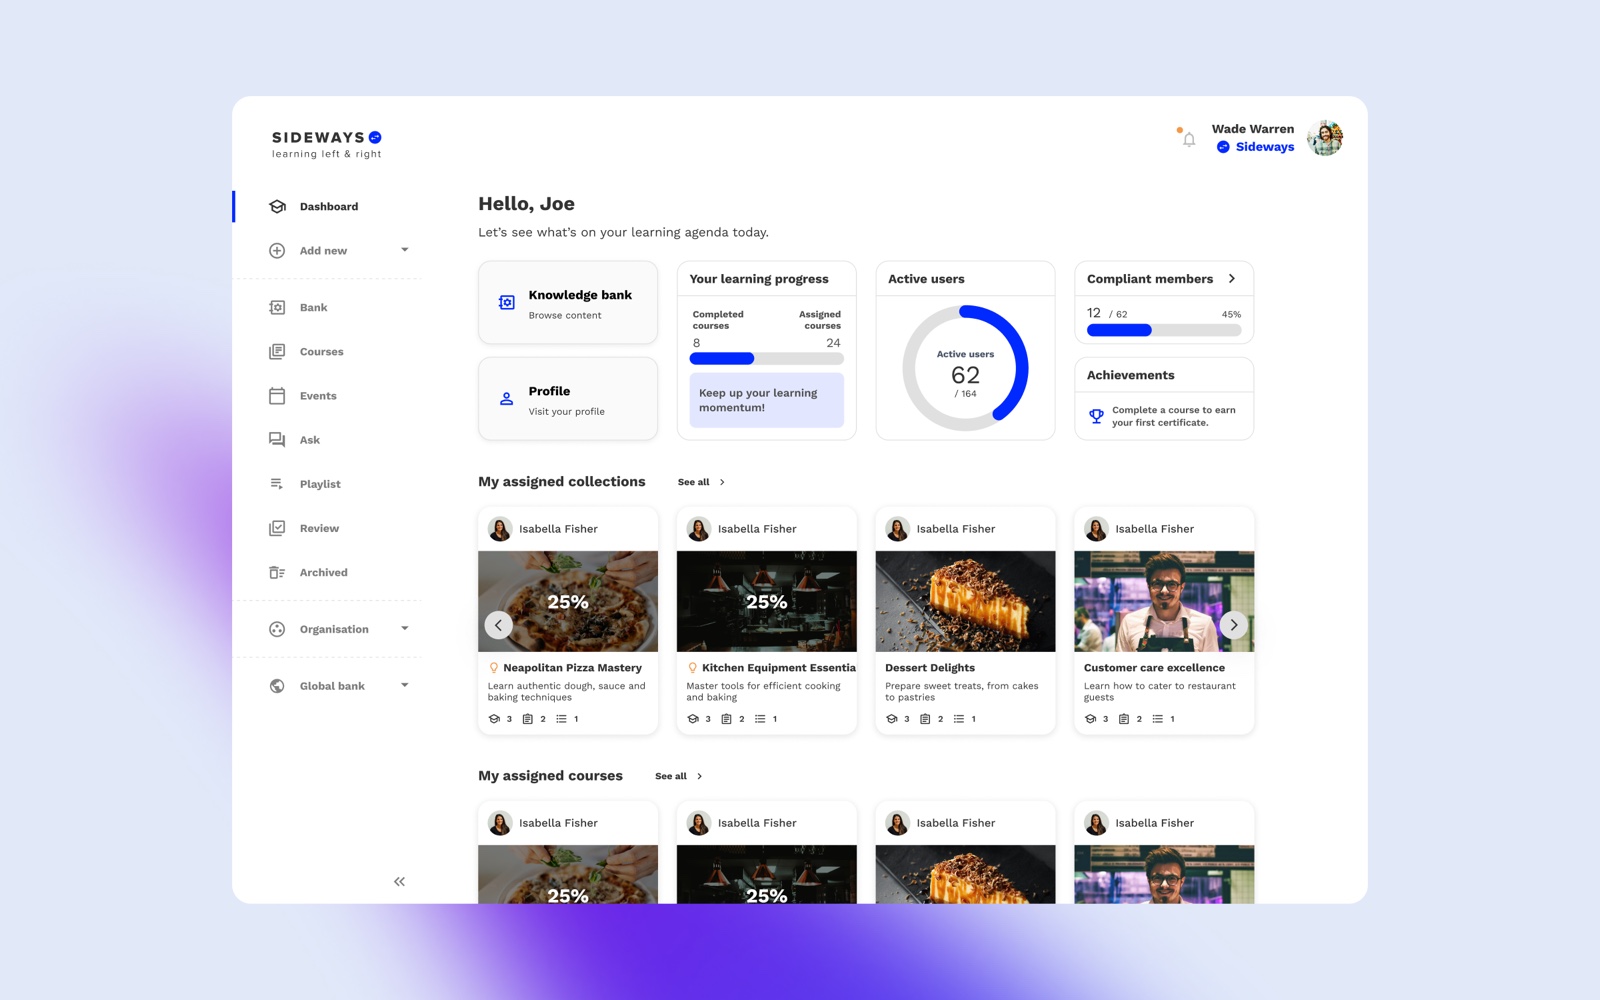See all assigned collections
This screenshot has width=1600, height=1000.
pos(693,482)
